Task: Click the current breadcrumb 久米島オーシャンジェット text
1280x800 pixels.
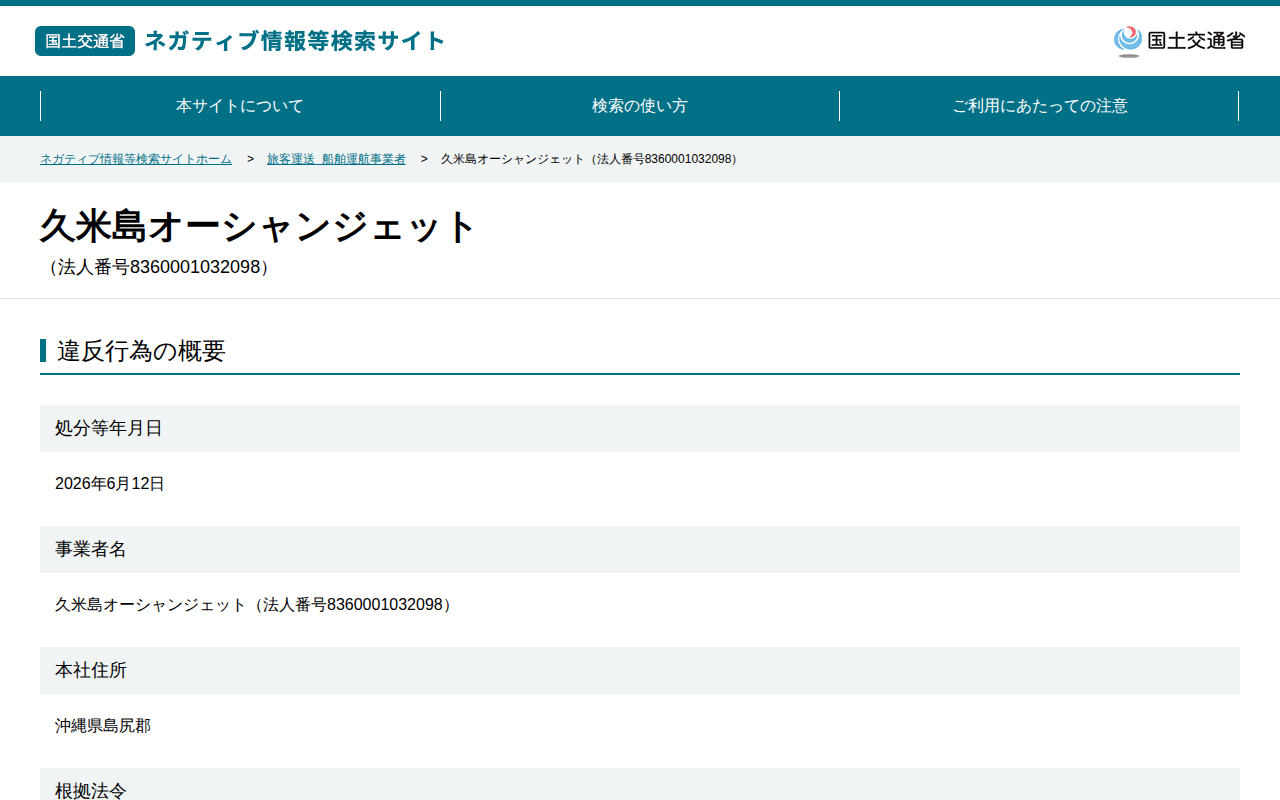Action: pyautogui.click(x=589, y=159)
